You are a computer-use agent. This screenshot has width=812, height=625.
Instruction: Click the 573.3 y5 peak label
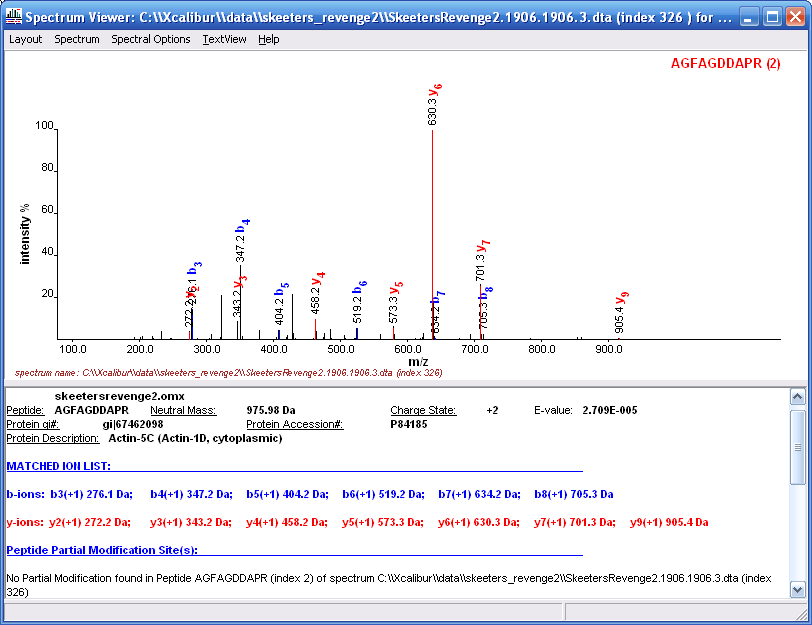pos(395,303)
